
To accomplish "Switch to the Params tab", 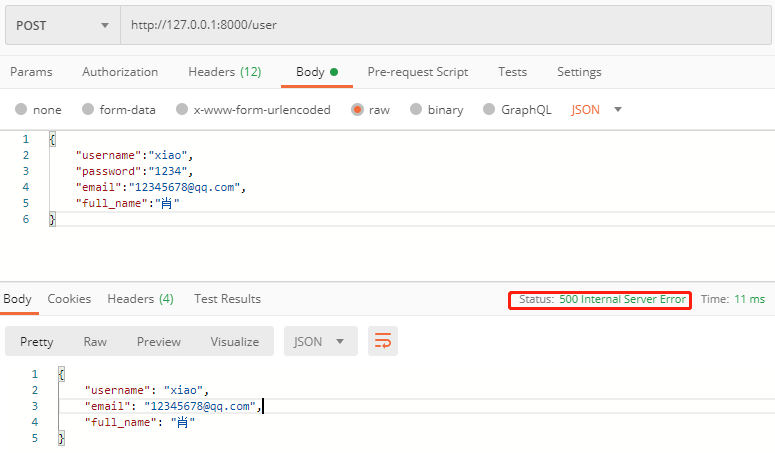I will tap(31, 72).
